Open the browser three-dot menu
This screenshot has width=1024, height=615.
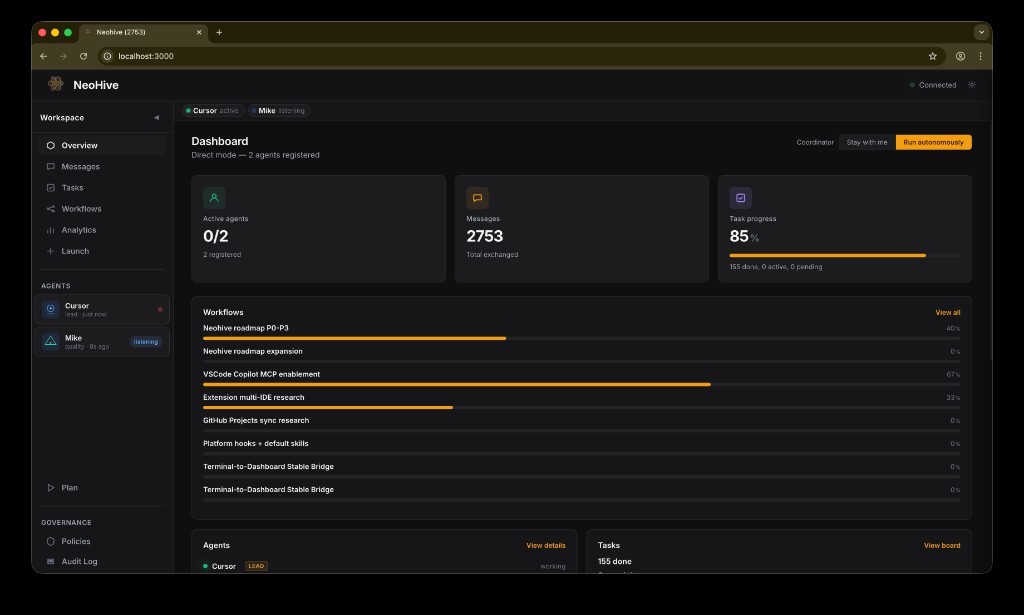pos(980,56)
